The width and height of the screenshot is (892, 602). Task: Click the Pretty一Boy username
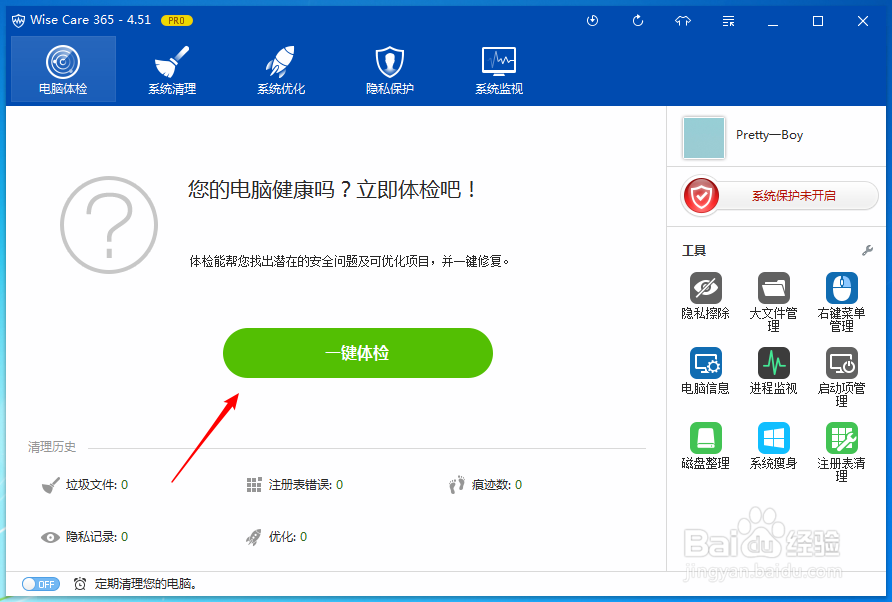(x=769, y=135)
